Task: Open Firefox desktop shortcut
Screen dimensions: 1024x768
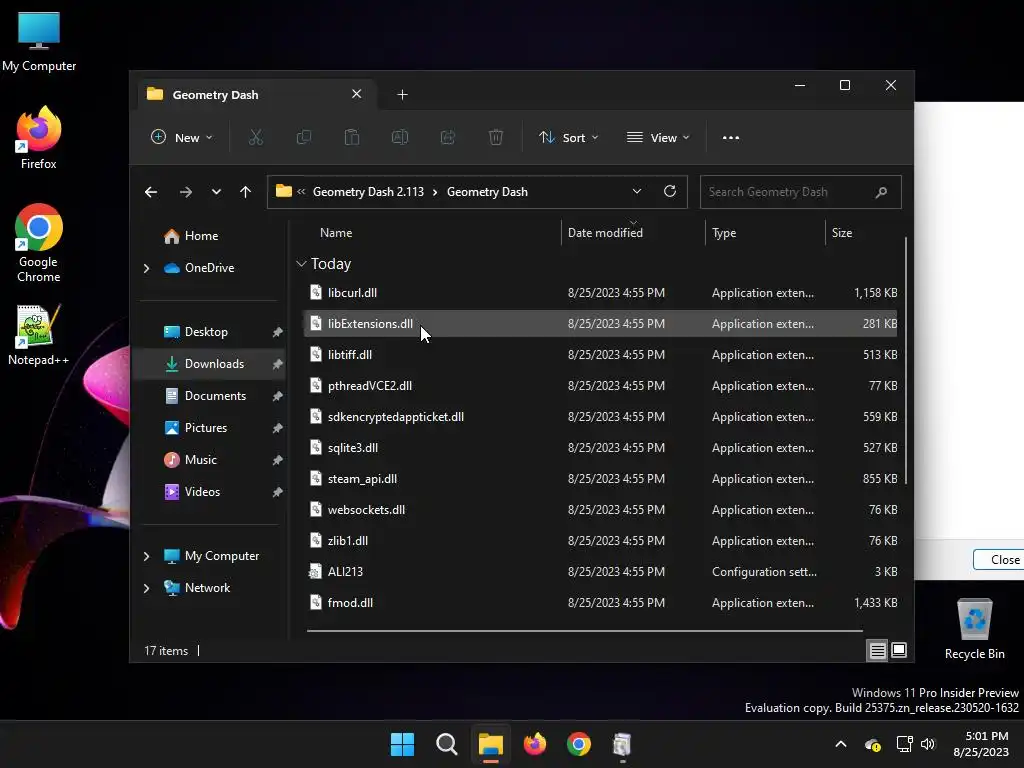Action: (39, 138)
